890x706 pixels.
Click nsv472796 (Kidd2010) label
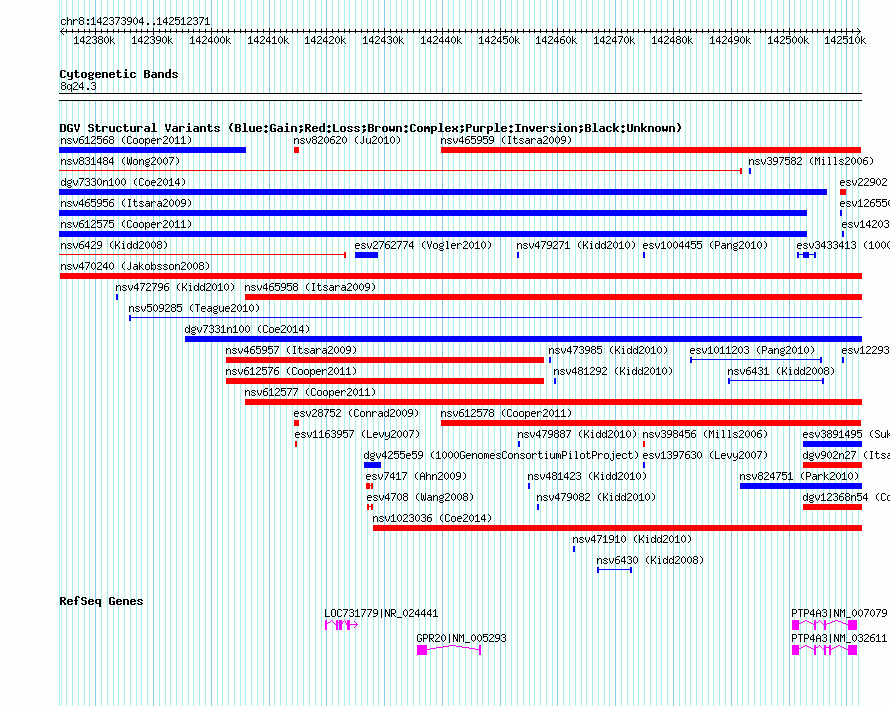coord(175,287)
